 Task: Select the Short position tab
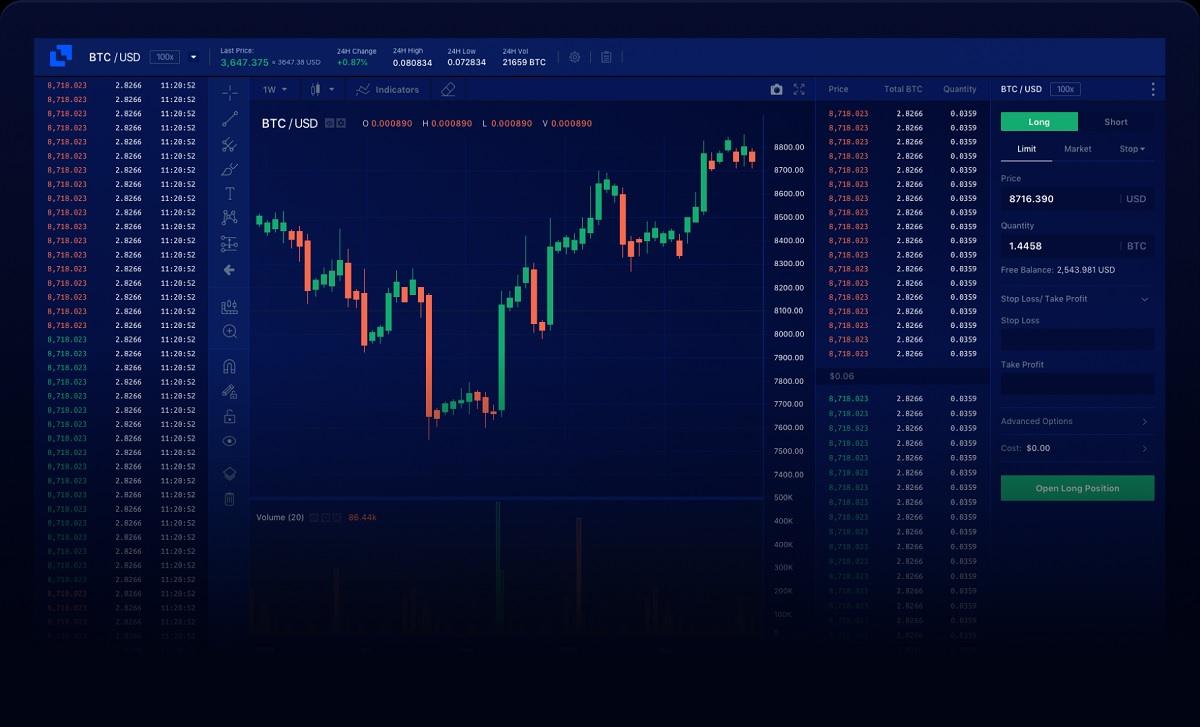(1116, 122)
